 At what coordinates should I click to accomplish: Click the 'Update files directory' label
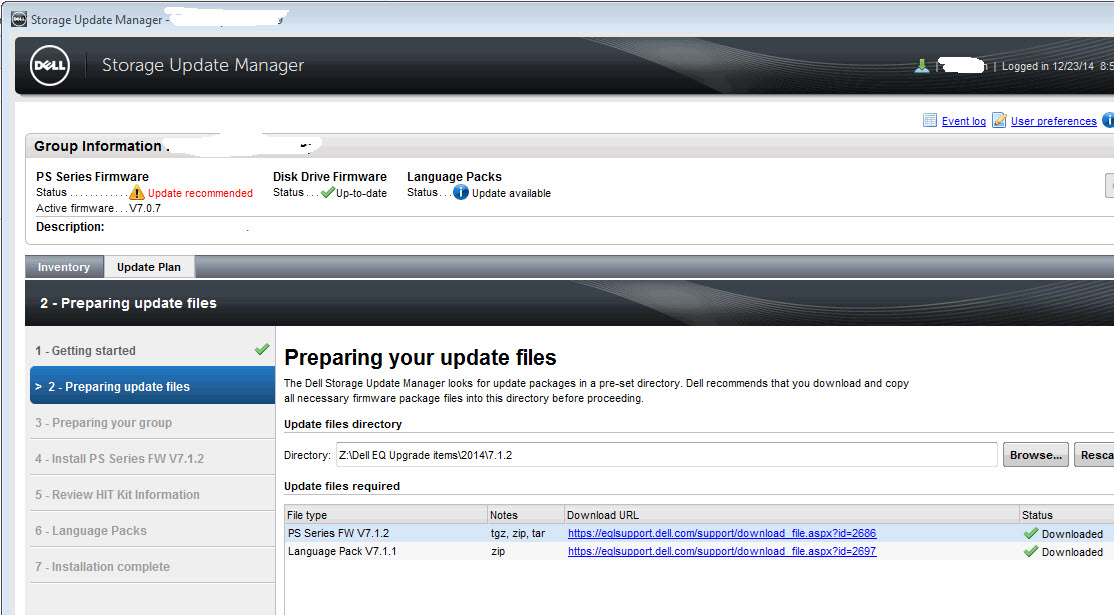343,424
